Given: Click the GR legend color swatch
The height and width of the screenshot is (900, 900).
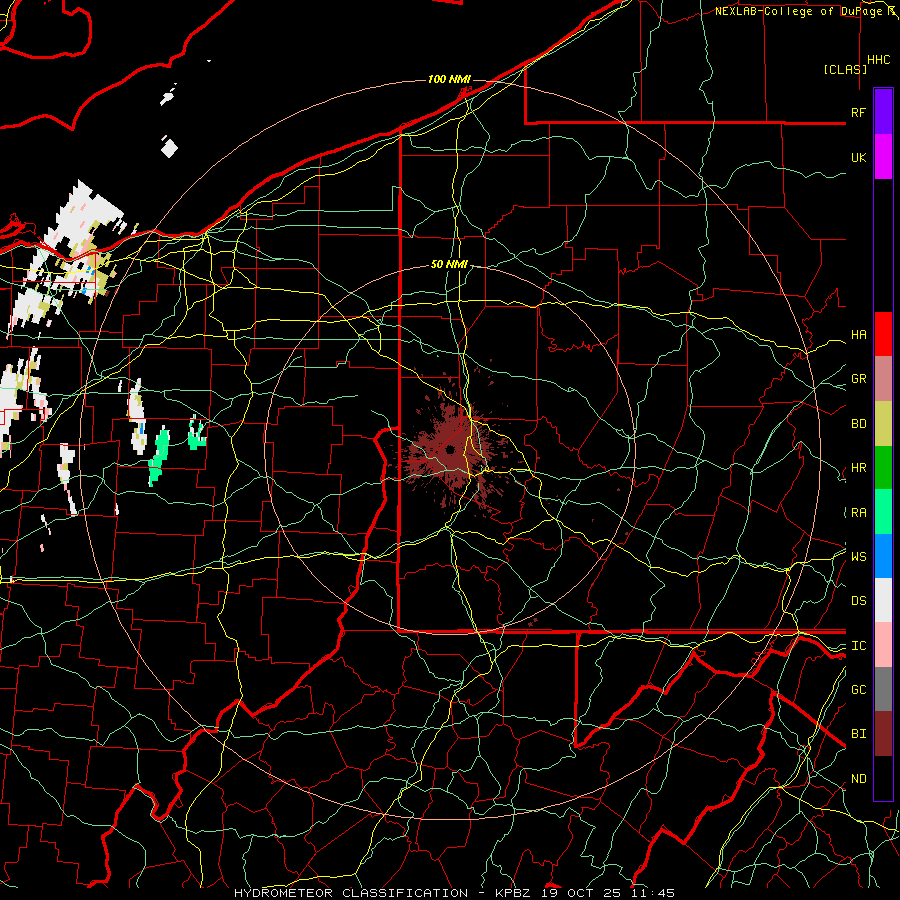Looking at the screenshot, I should coord(883,378).
